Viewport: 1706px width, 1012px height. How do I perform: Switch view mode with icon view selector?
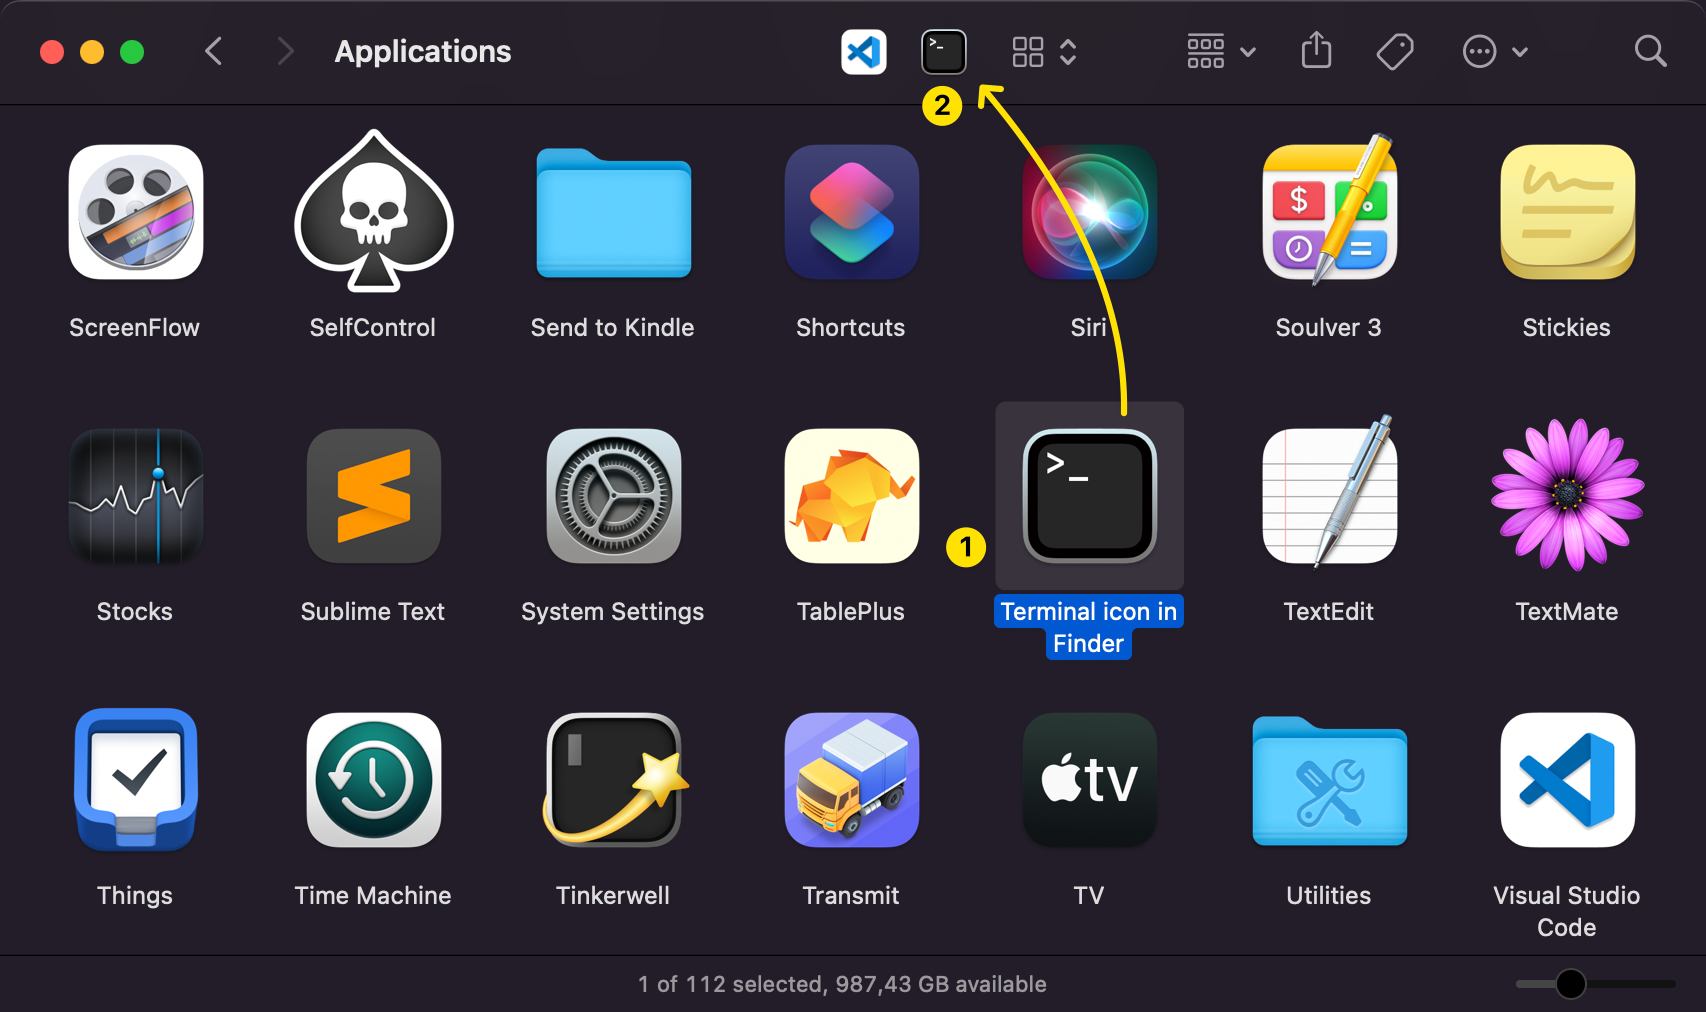pos(1043,52)
